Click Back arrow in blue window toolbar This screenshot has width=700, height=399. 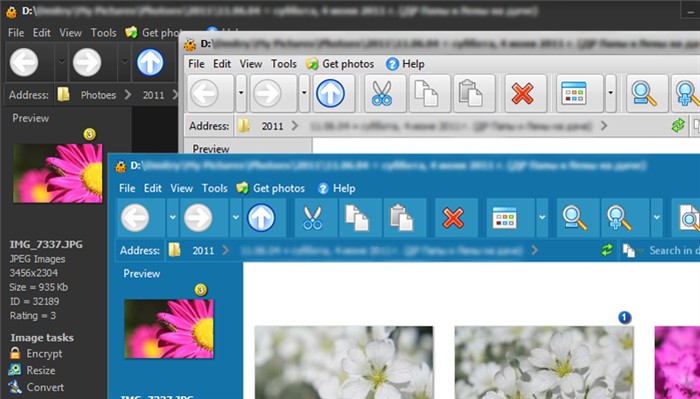(x=135, y=218)
